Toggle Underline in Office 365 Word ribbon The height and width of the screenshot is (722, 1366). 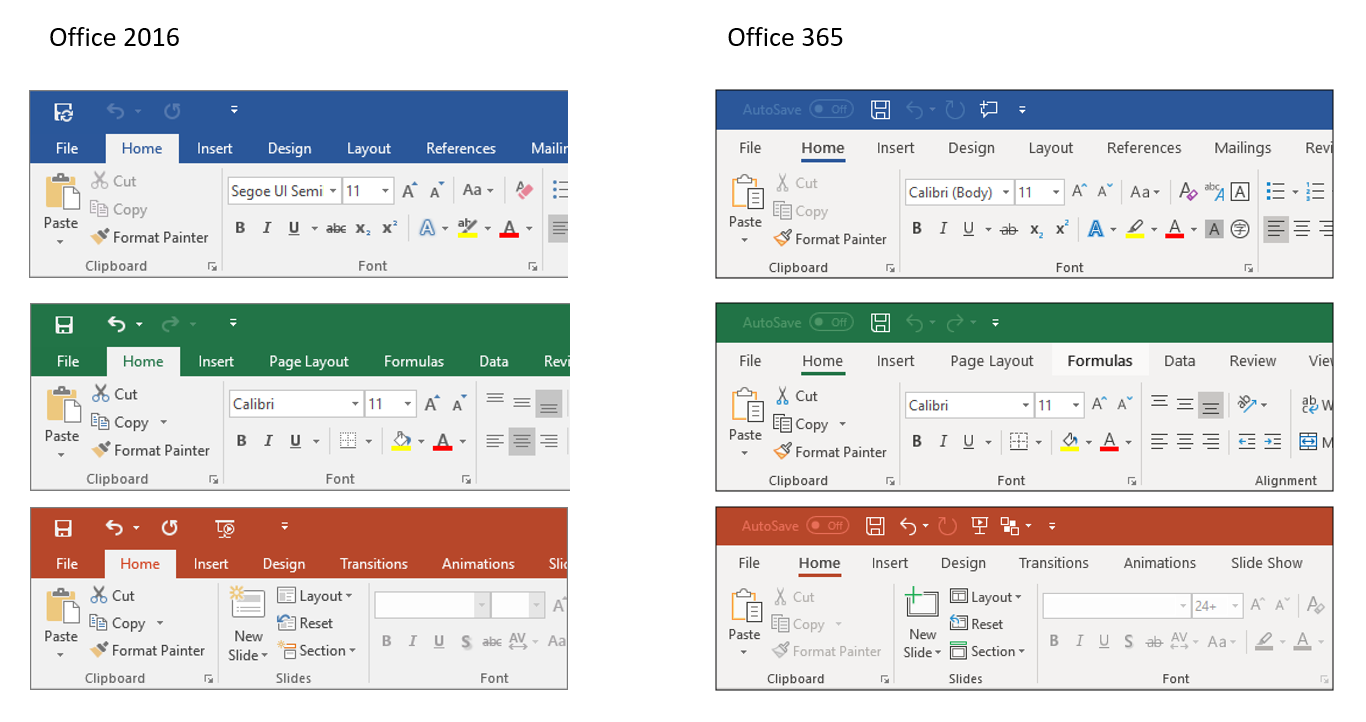point(969,229)
